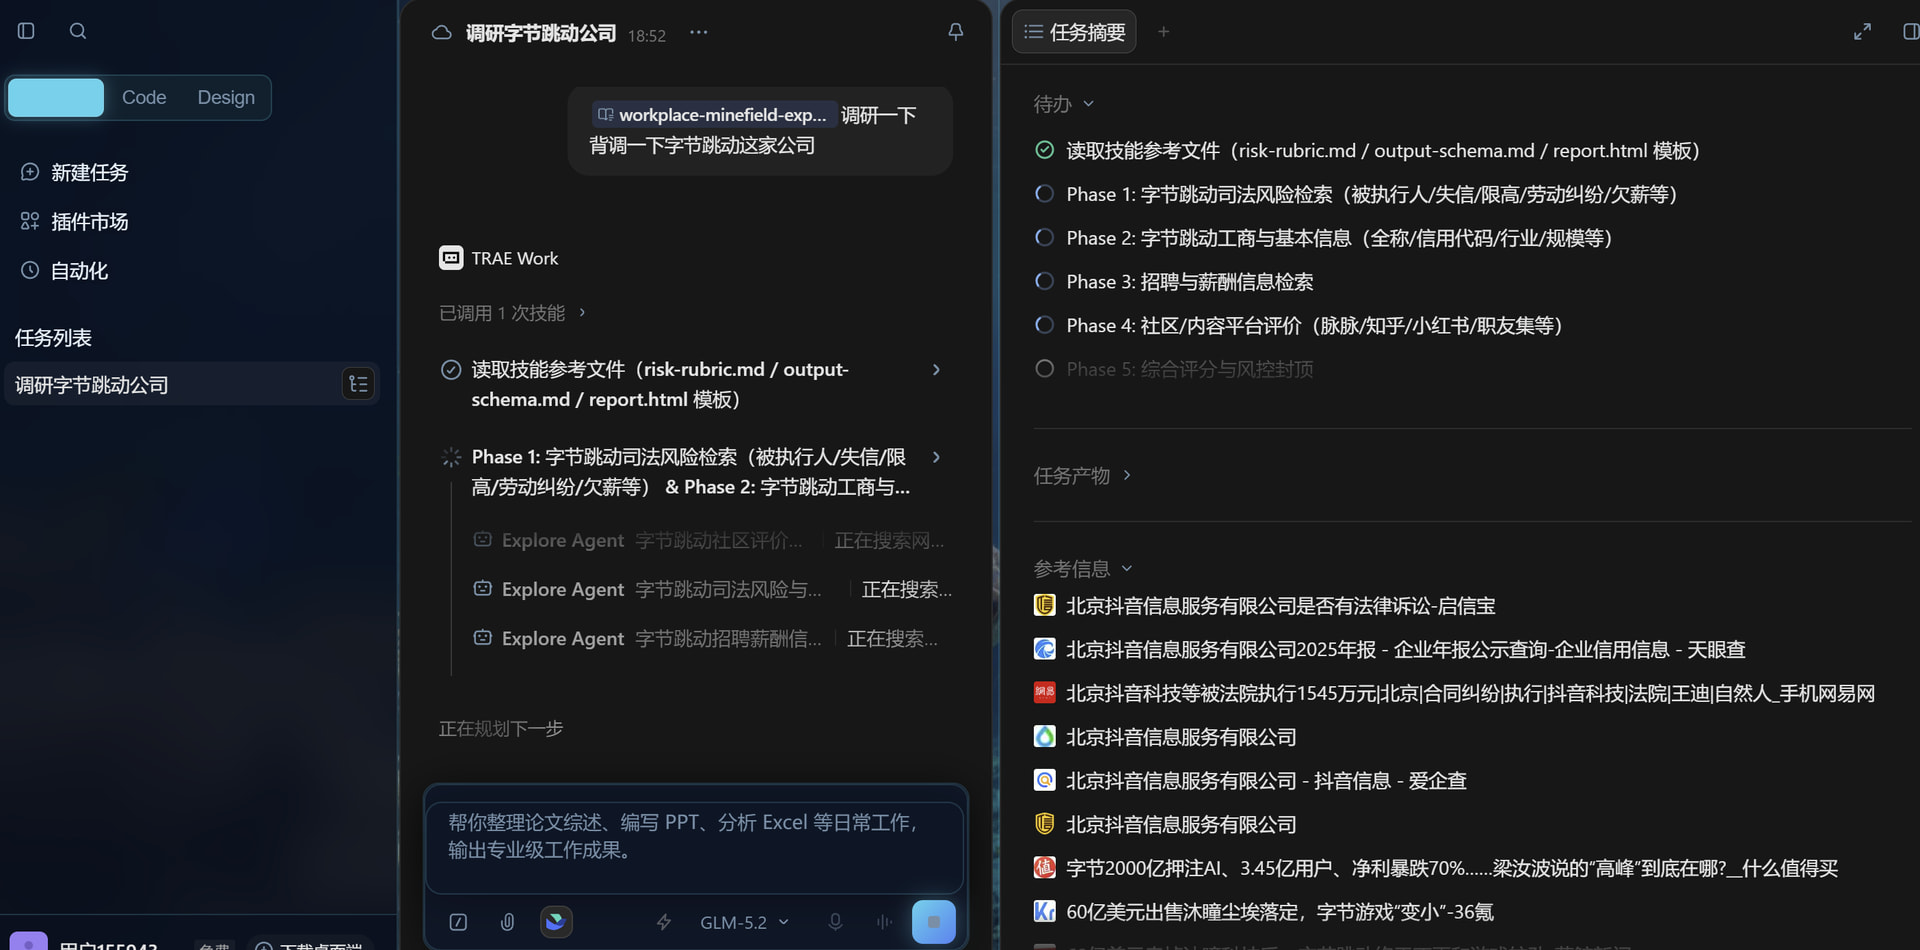The image size is (1920, 950).
Task: Expand the 已调用 1 次技能 details
Action: click(512, 313)
